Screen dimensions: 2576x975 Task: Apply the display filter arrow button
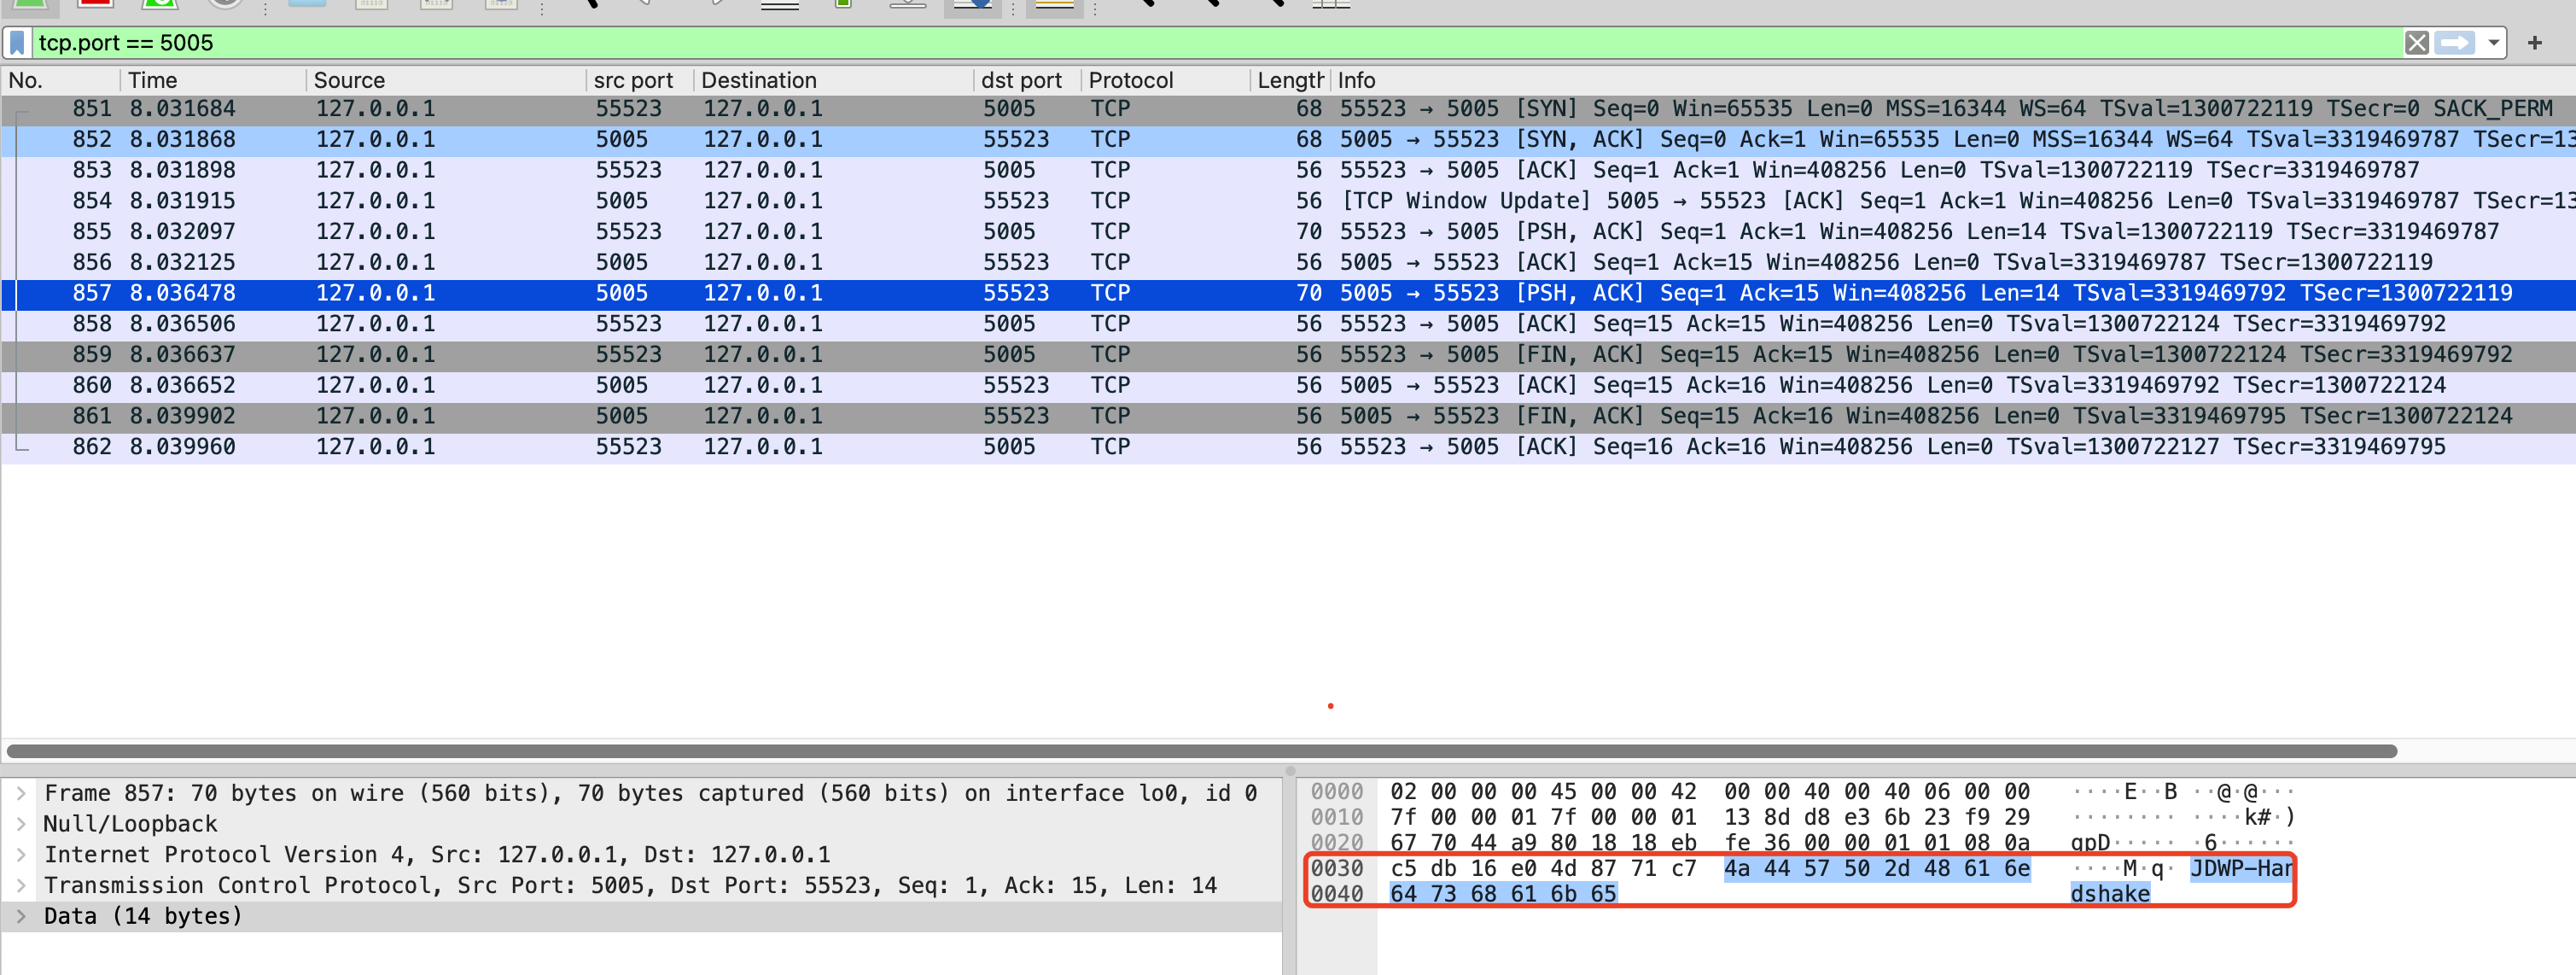coord(2453,43)
